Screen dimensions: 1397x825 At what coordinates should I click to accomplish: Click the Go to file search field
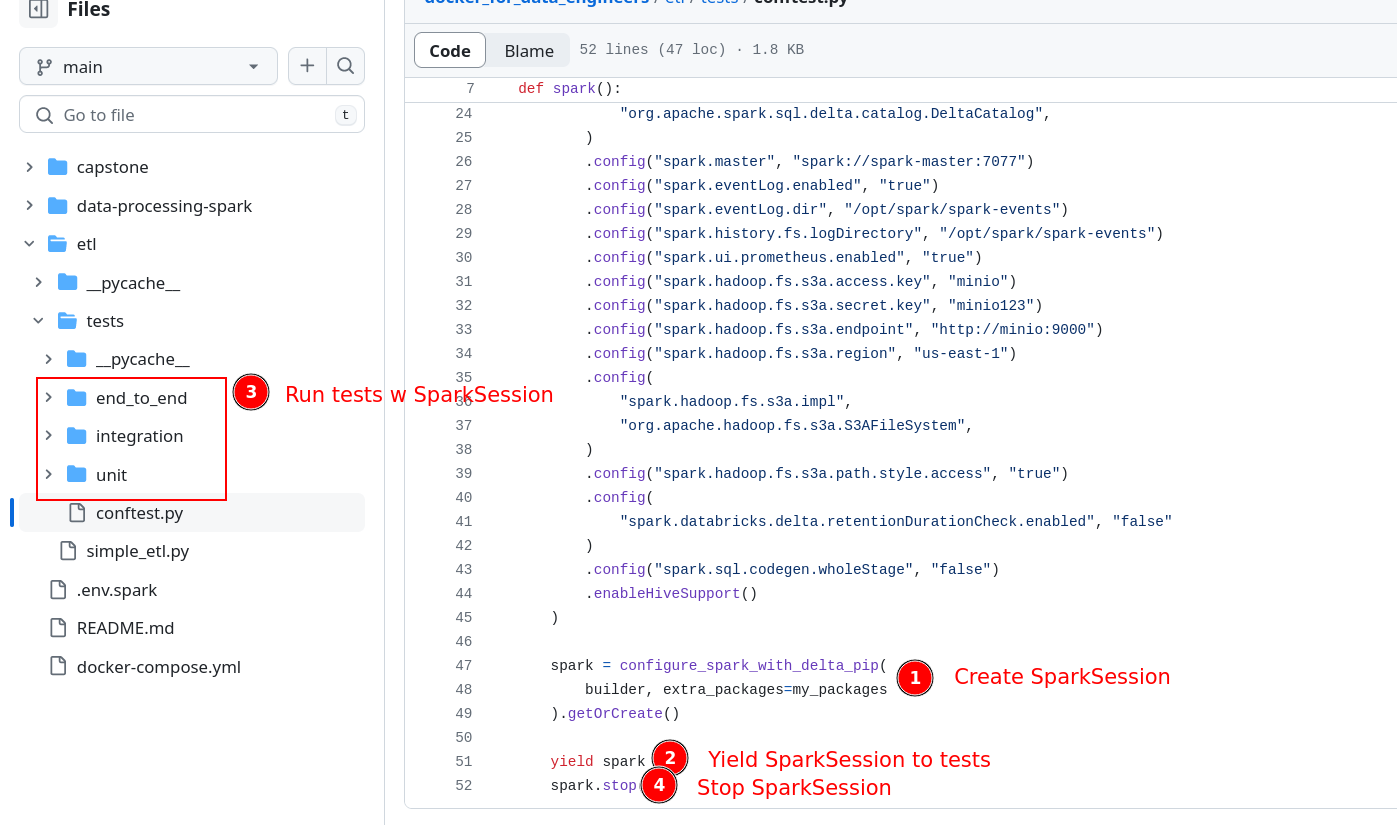click(x=190, y=115)
